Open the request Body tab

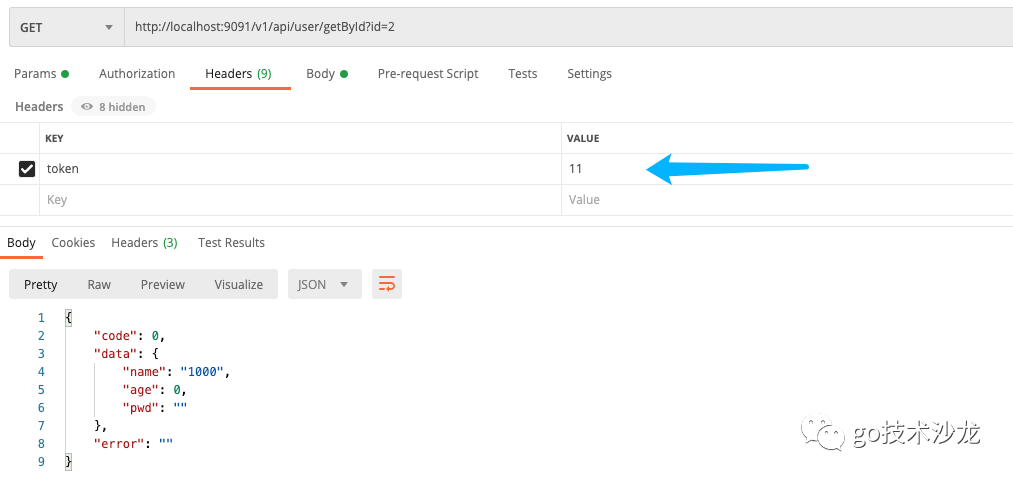click(x=327, y=74)
